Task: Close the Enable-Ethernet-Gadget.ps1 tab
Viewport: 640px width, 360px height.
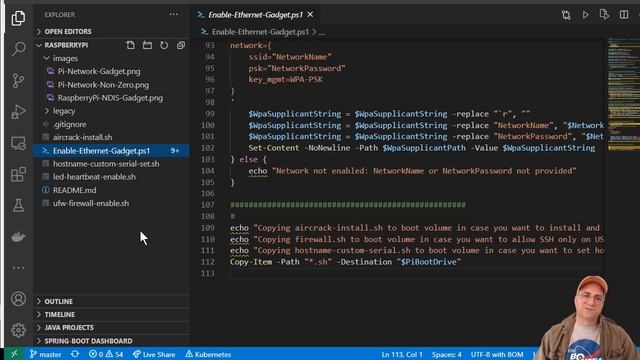Action: point(310,15)
